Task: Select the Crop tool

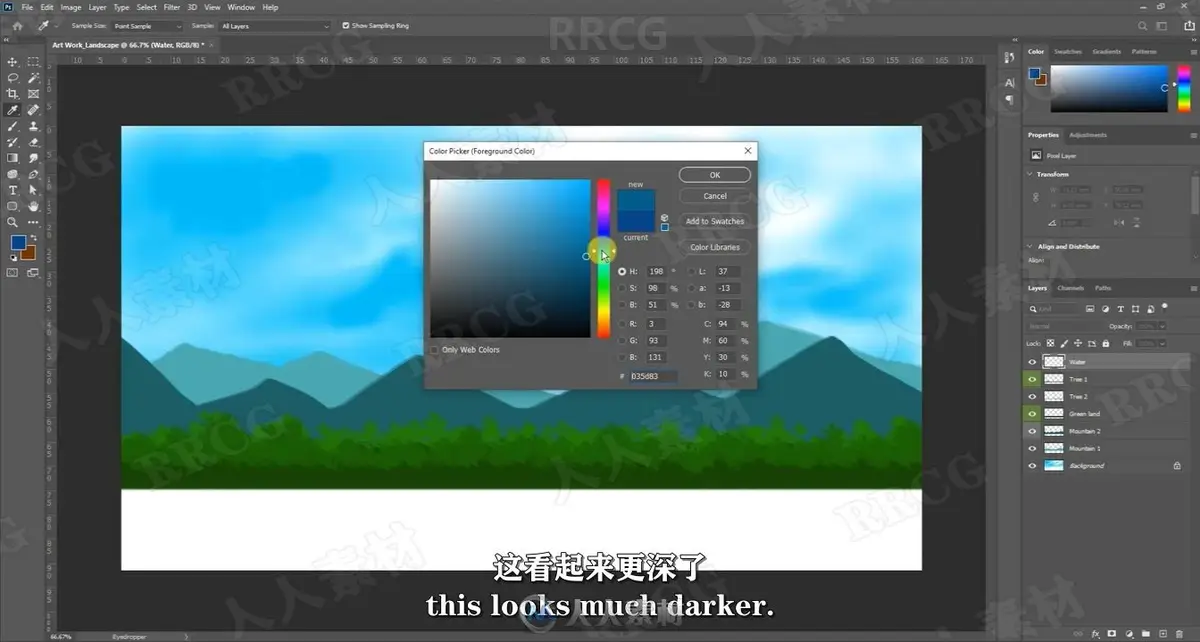Action: [13, 94]
